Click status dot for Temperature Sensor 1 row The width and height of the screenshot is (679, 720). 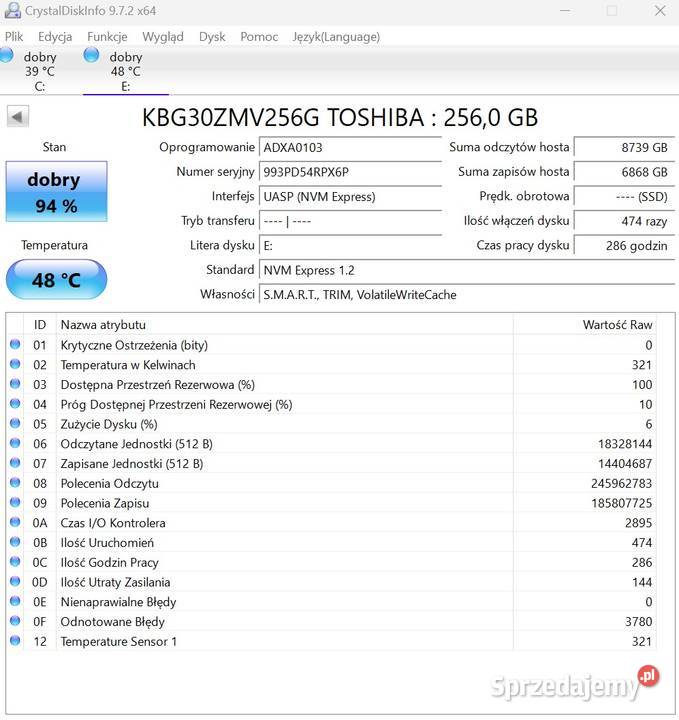tap(15, 640)
